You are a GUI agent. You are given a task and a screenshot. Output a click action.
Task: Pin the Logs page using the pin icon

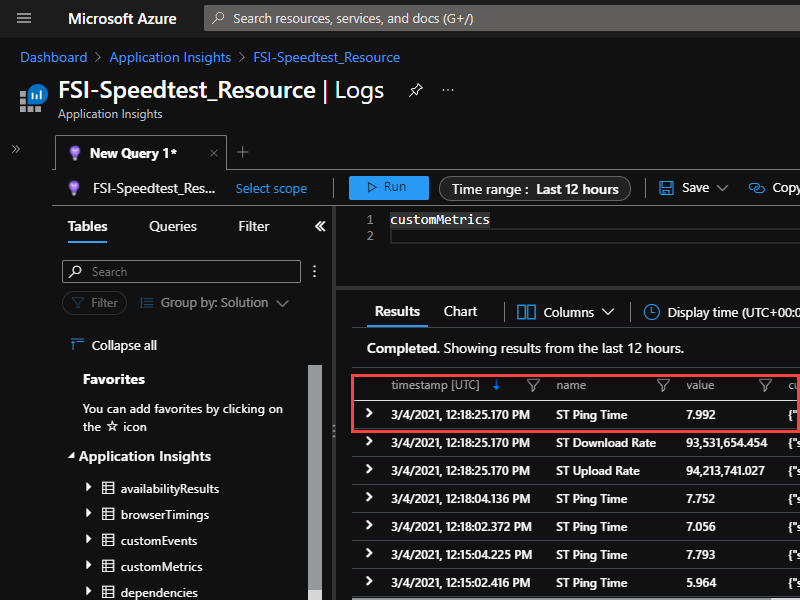(x=415, y=90)
